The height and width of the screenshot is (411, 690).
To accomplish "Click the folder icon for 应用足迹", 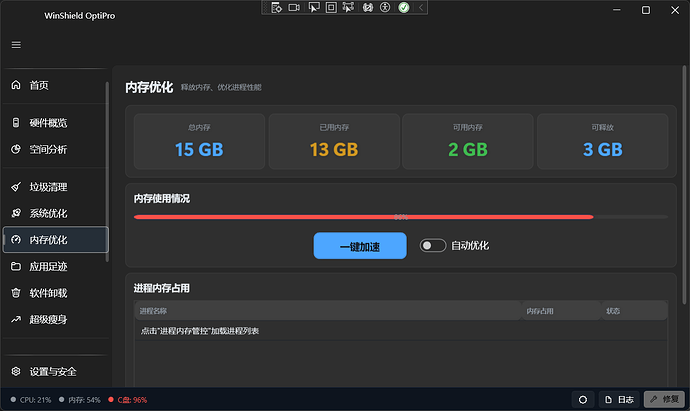I will click(16, 266).
